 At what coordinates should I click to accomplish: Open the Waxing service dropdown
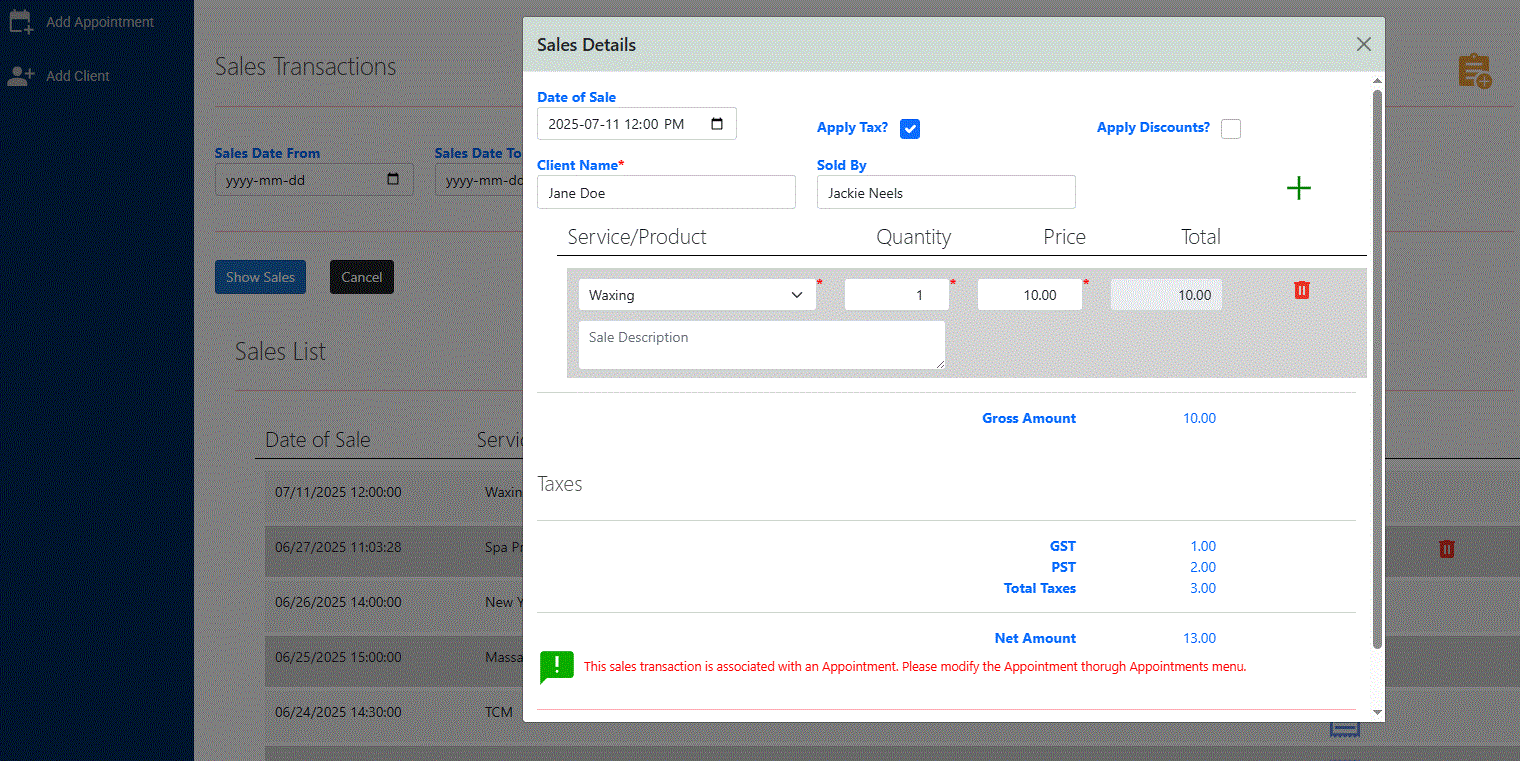point(697,295)
